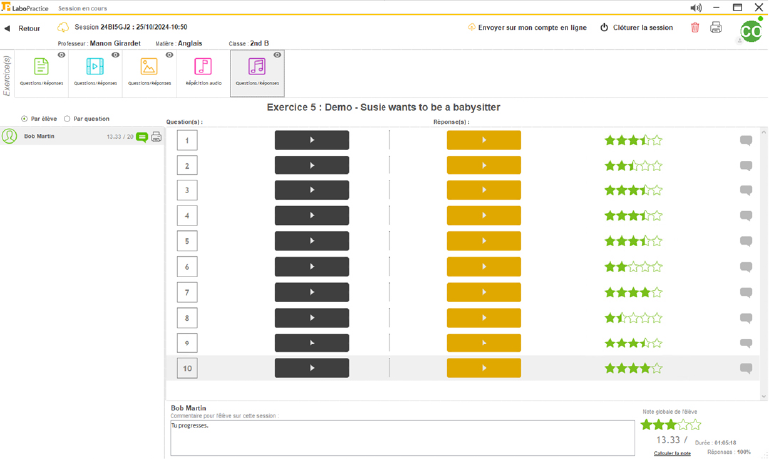
Task: Click Bob Martin's green comment icon
Action: click(x=142, y=137)
